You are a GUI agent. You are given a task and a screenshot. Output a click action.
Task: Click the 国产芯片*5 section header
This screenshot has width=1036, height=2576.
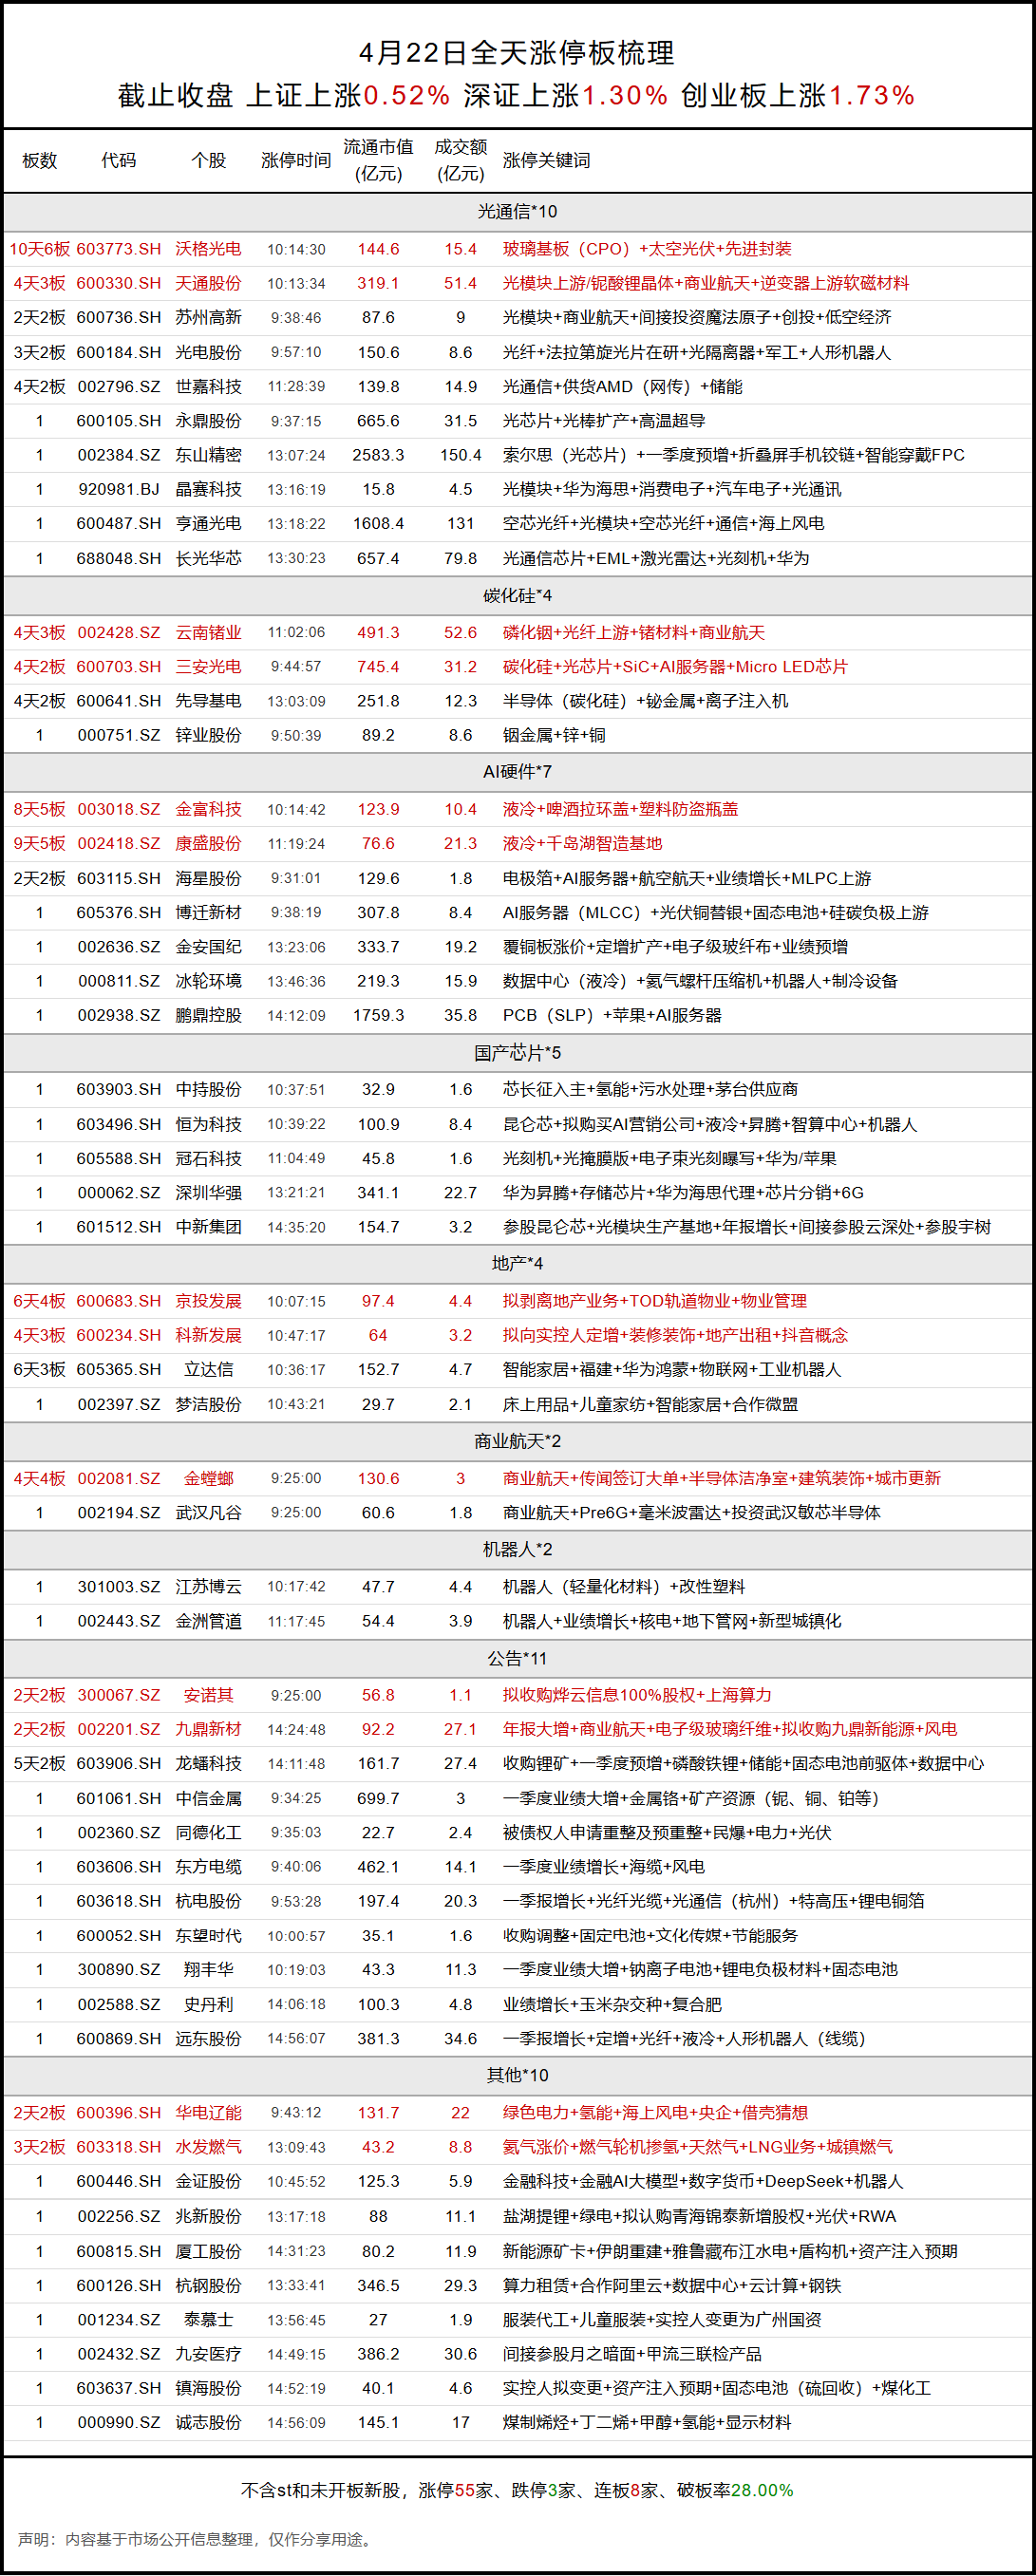tap(517, 1052)
